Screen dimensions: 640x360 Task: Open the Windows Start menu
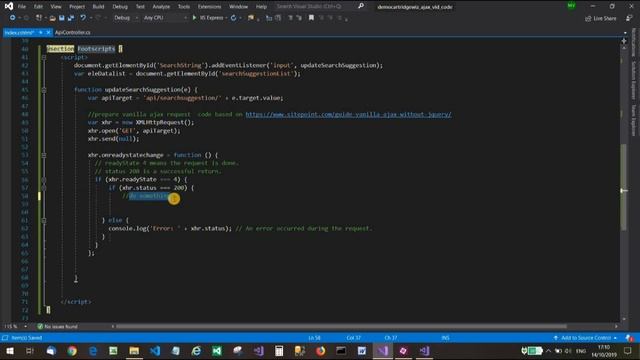tap(9, 351)
